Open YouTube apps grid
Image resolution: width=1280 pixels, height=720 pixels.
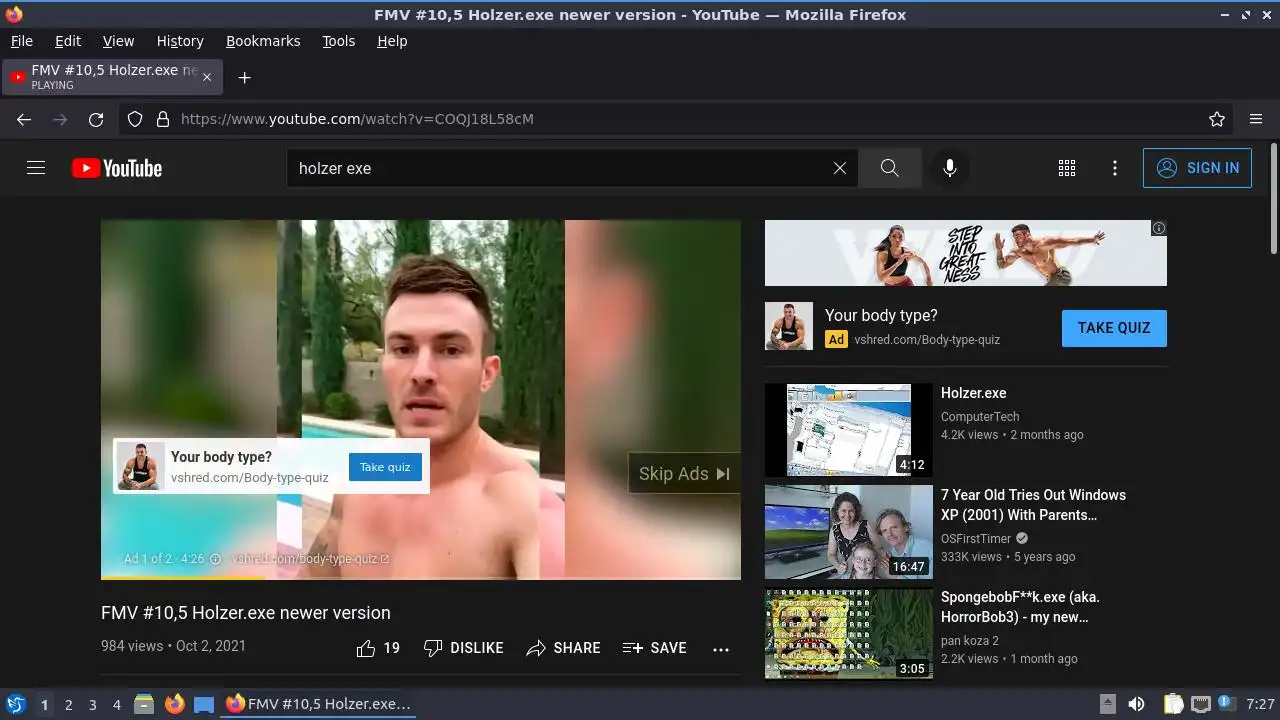pos(1067,168)
